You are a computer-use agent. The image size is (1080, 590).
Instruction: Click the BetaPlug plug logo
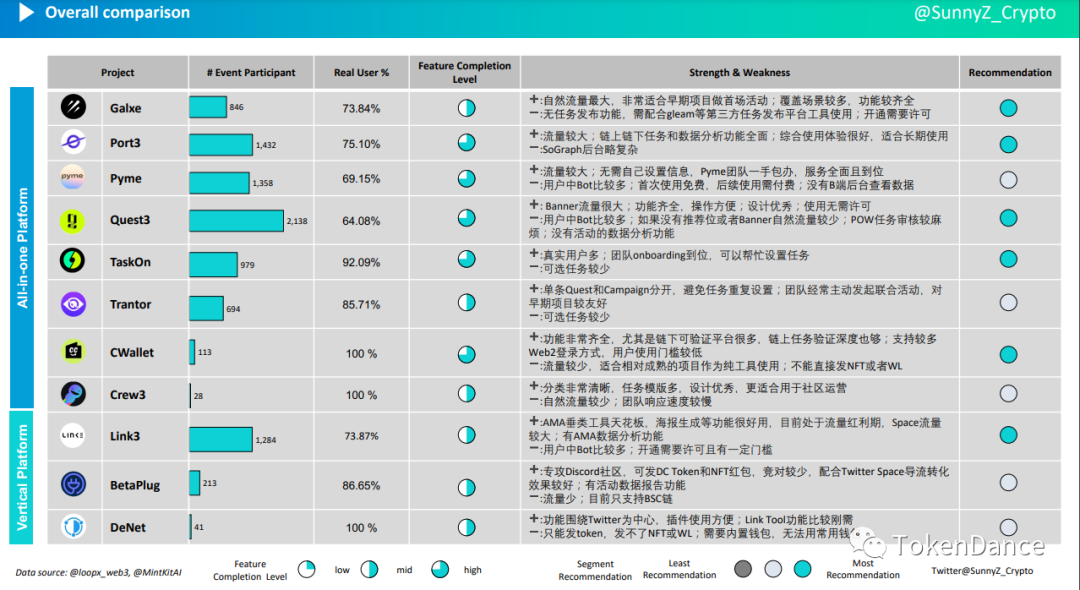pos(73,484)
